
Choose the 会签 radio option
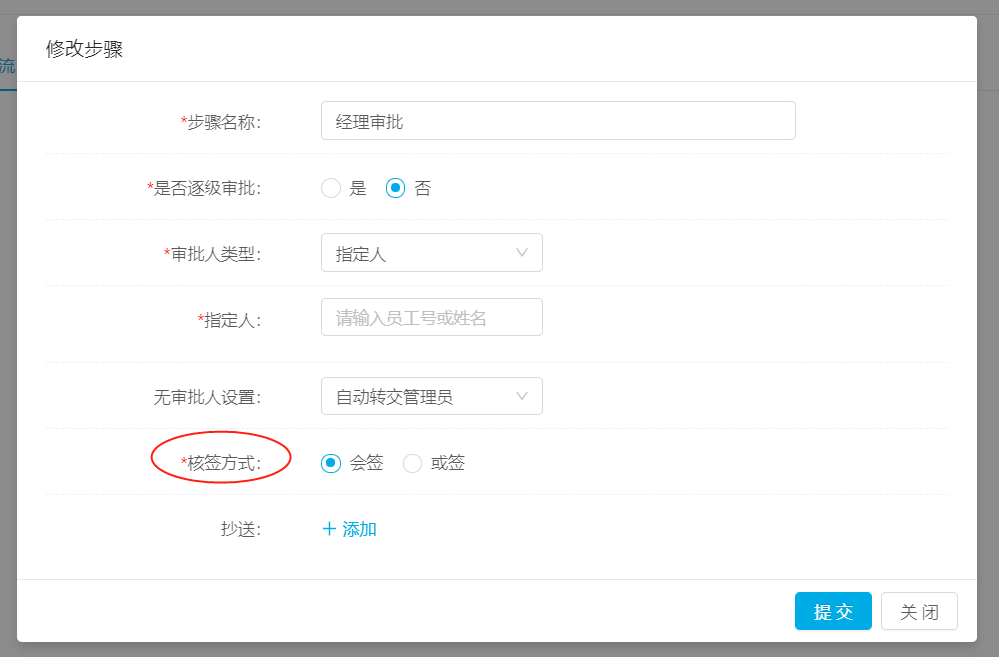pyautogui.click(x=331, y=463)
